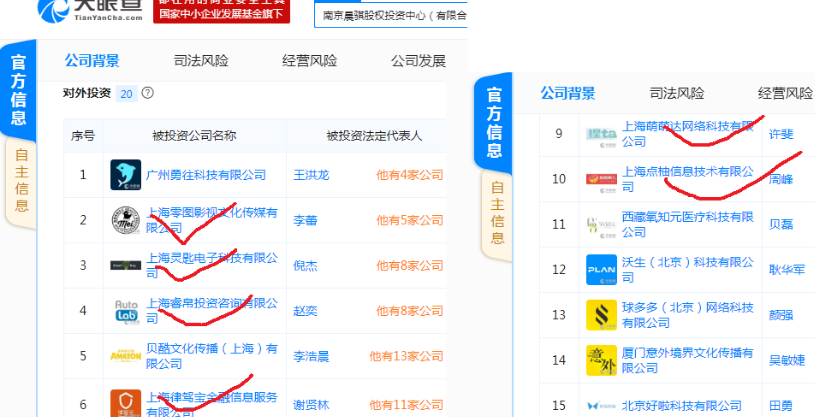The image size is (815, 417).
Task: Open AMATON logo of 贝酷文化传播
Action: tap(126, 356)
